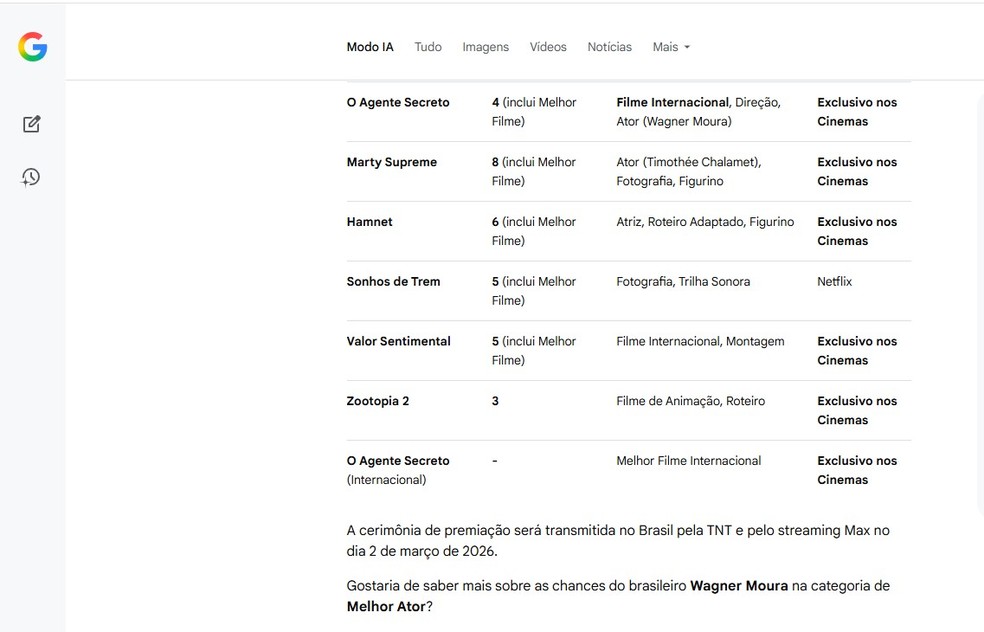Click the Marty Supreme row title
984x632 pixels.
[x=392, y=162]
